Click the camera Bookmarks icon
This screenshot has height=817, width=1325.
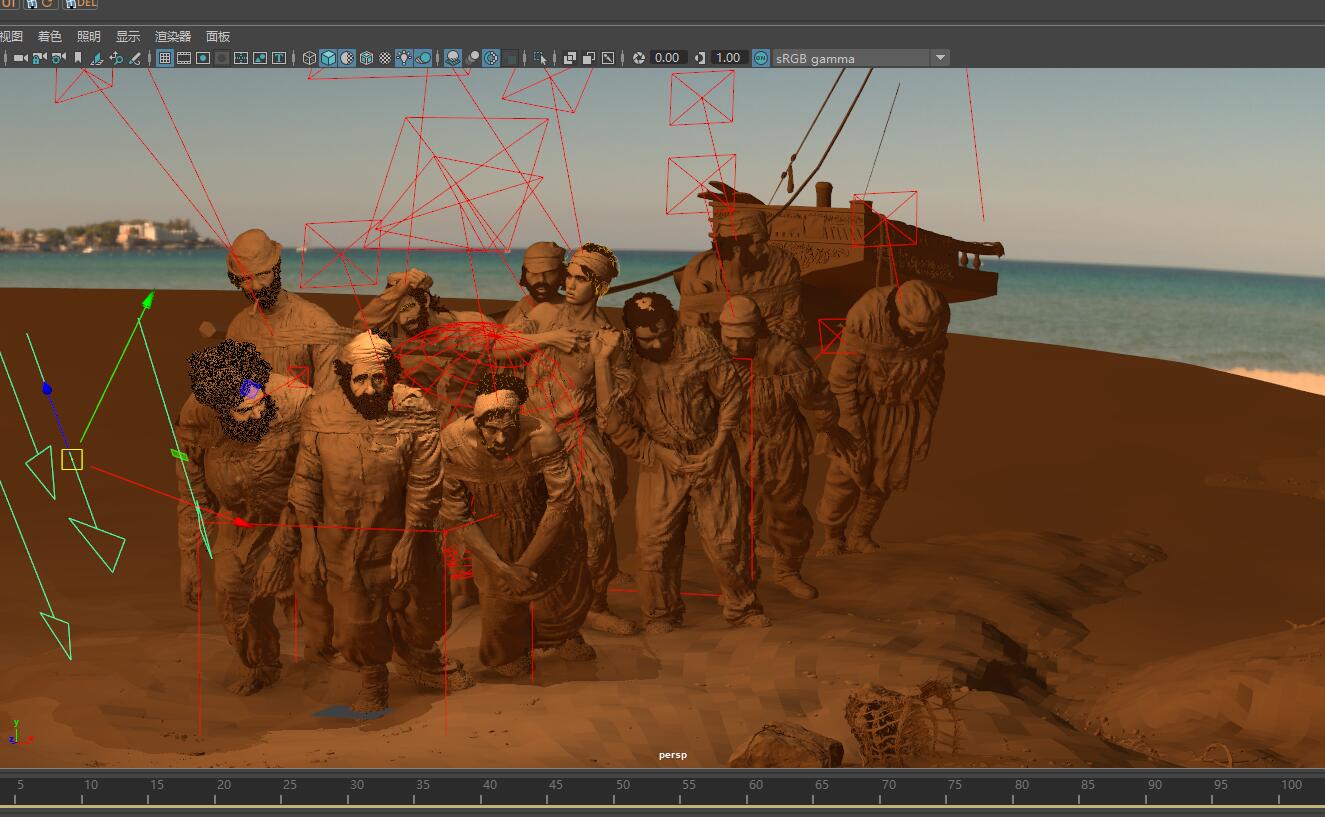click(78, 58)
